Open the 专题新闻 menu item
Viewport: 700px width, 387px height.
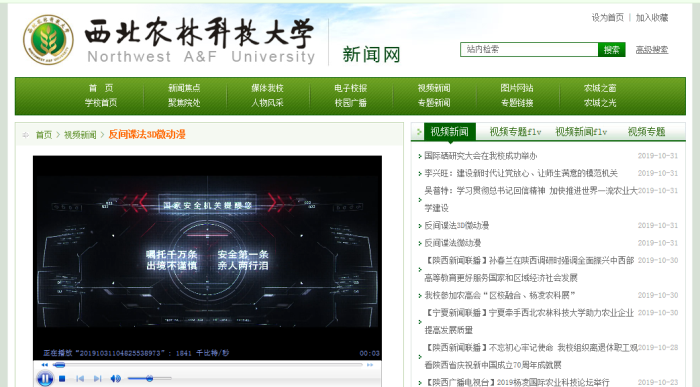tap(434, 103)
